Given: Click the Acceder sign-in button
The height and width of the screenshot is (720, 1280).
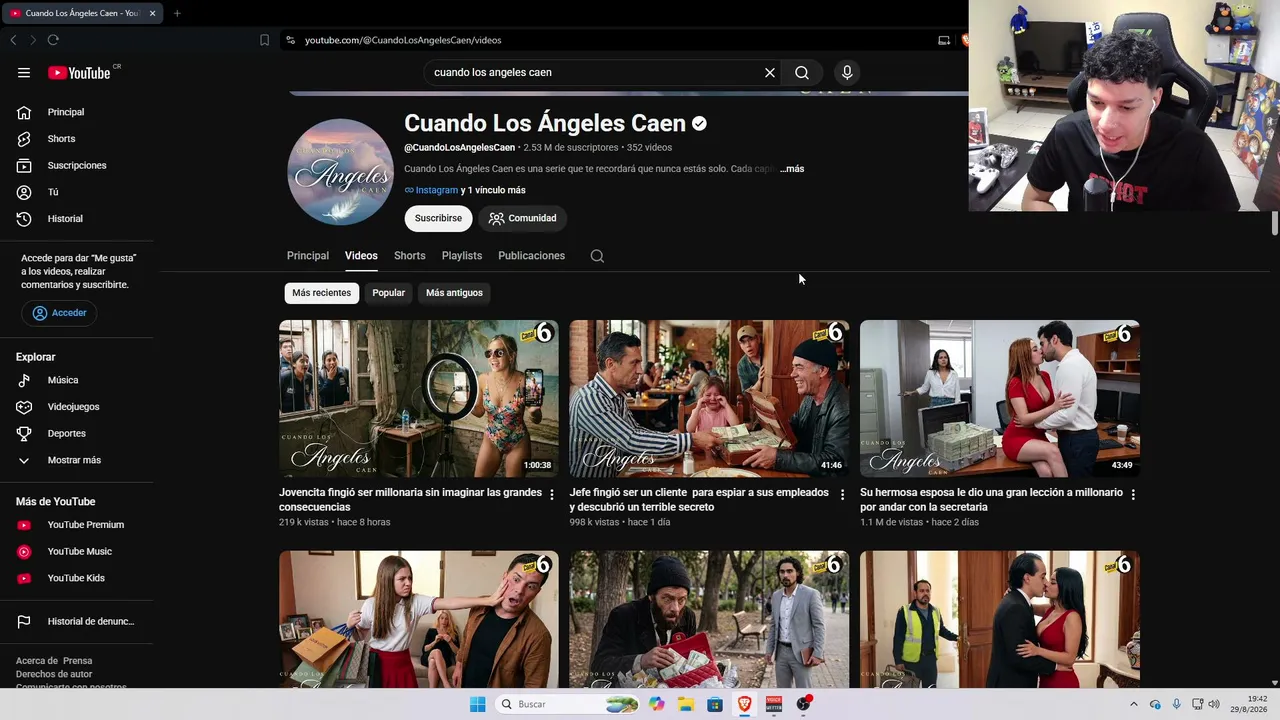Looking at the screenshot, I should (59, 313).
